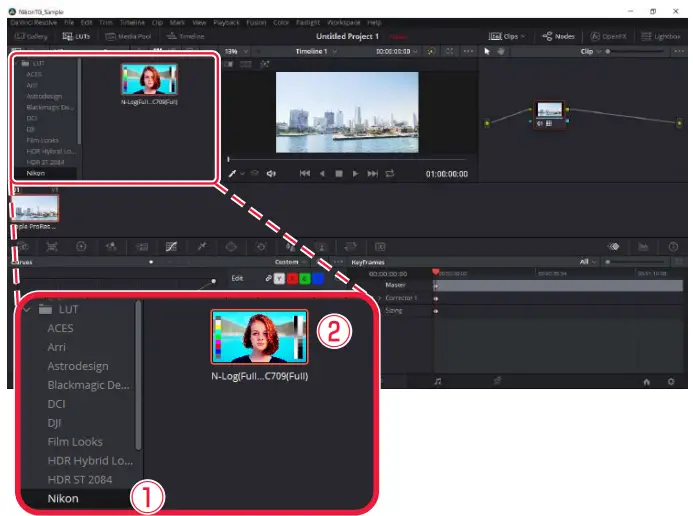Screen dimensions: 693x516
Task: Toggle the green channel curve button
Action: (x=306, y=278)
